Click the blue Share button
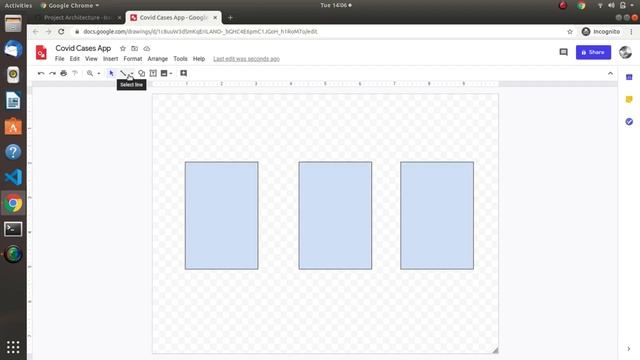 pyautogui.click(x=593, y=52)
